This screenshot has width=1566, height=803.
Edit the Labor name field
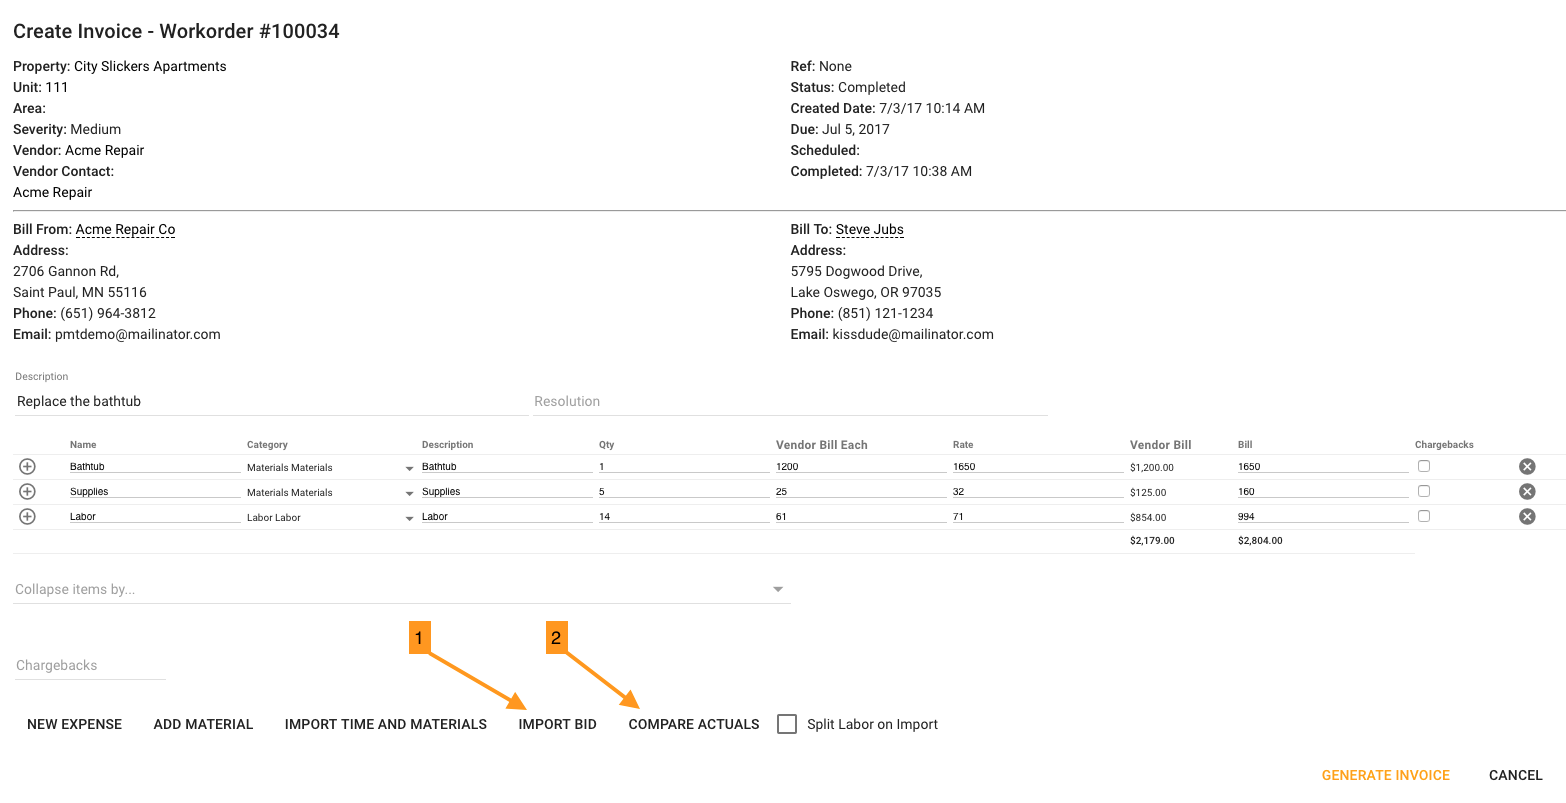click(x=154, y=517)
